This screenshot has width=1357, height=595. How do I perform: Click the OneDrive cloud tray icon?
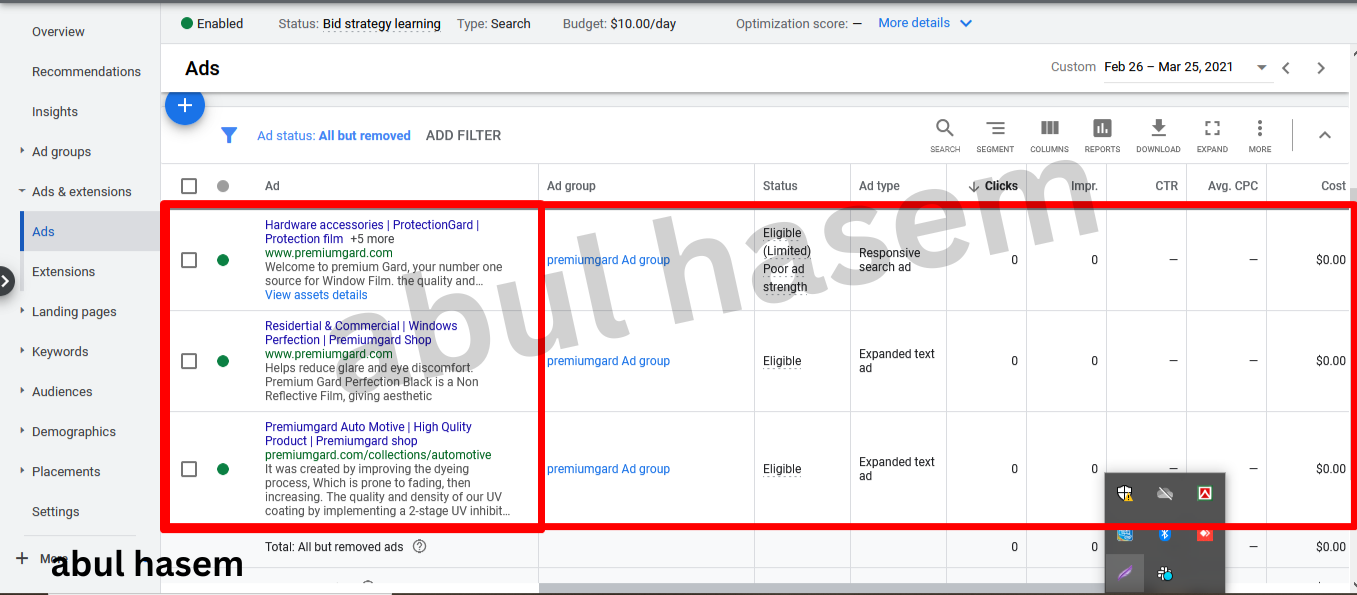coord(1165,493)
